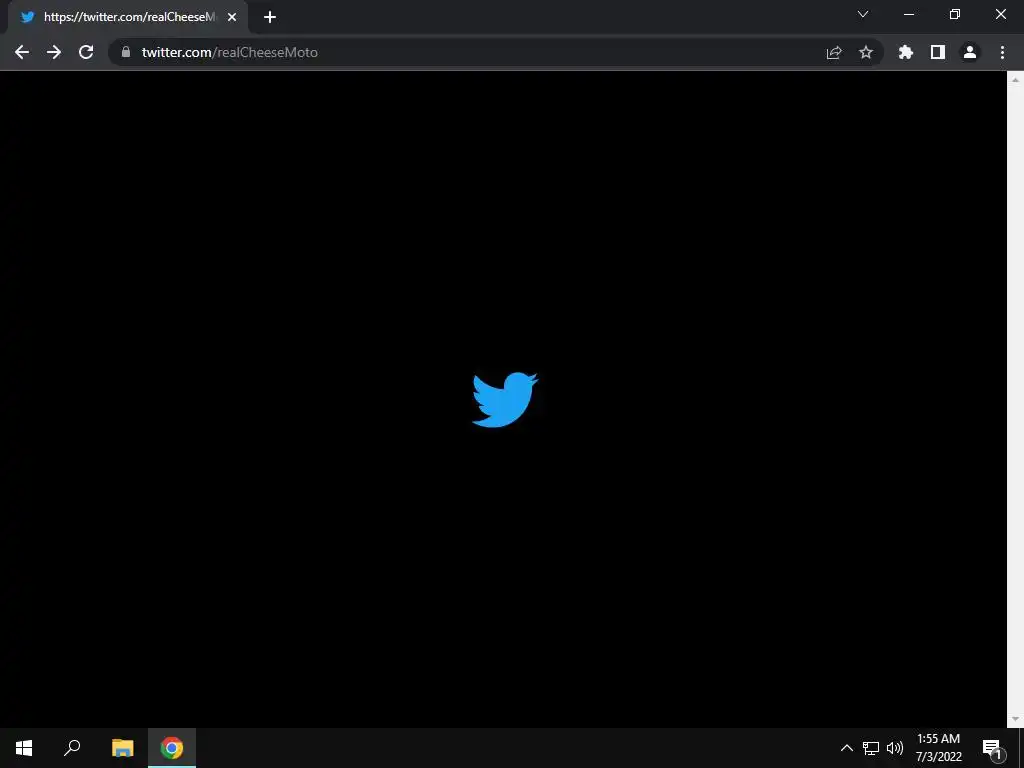The height and width of the screenshot is (768, 1024).
Task: Click the page scrollbar down arrow
Action: 1015,719
